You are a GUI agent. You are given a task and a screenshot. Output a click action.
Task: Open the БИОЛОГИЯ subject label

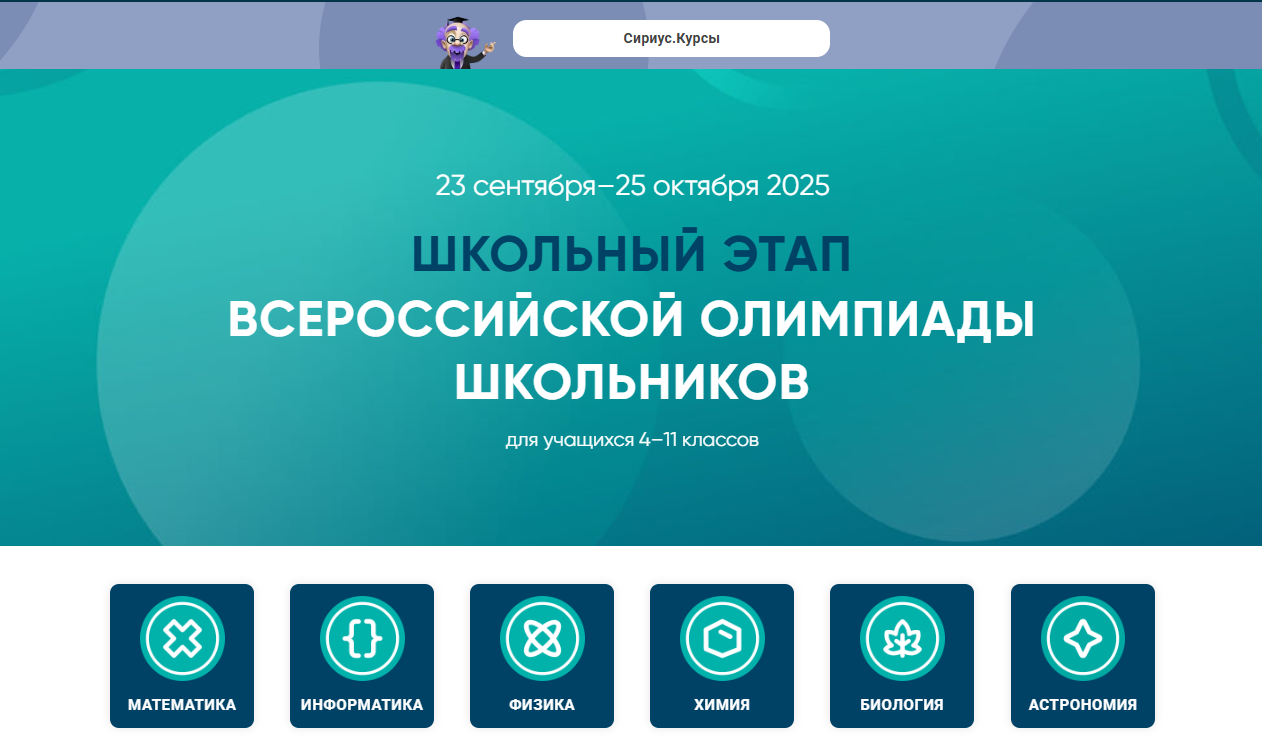902,705
